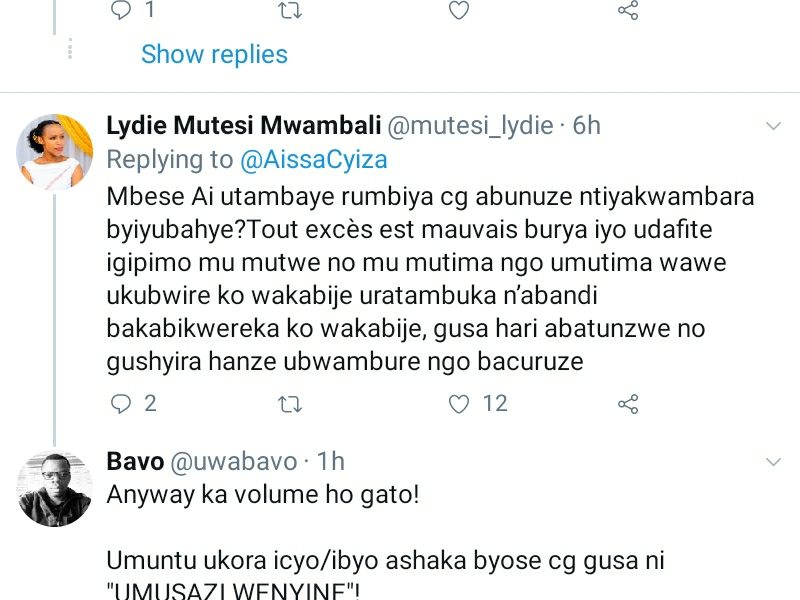800x600 pixels.
Task: Open Bavo's display name profile
Action: (x=134, y=462)
